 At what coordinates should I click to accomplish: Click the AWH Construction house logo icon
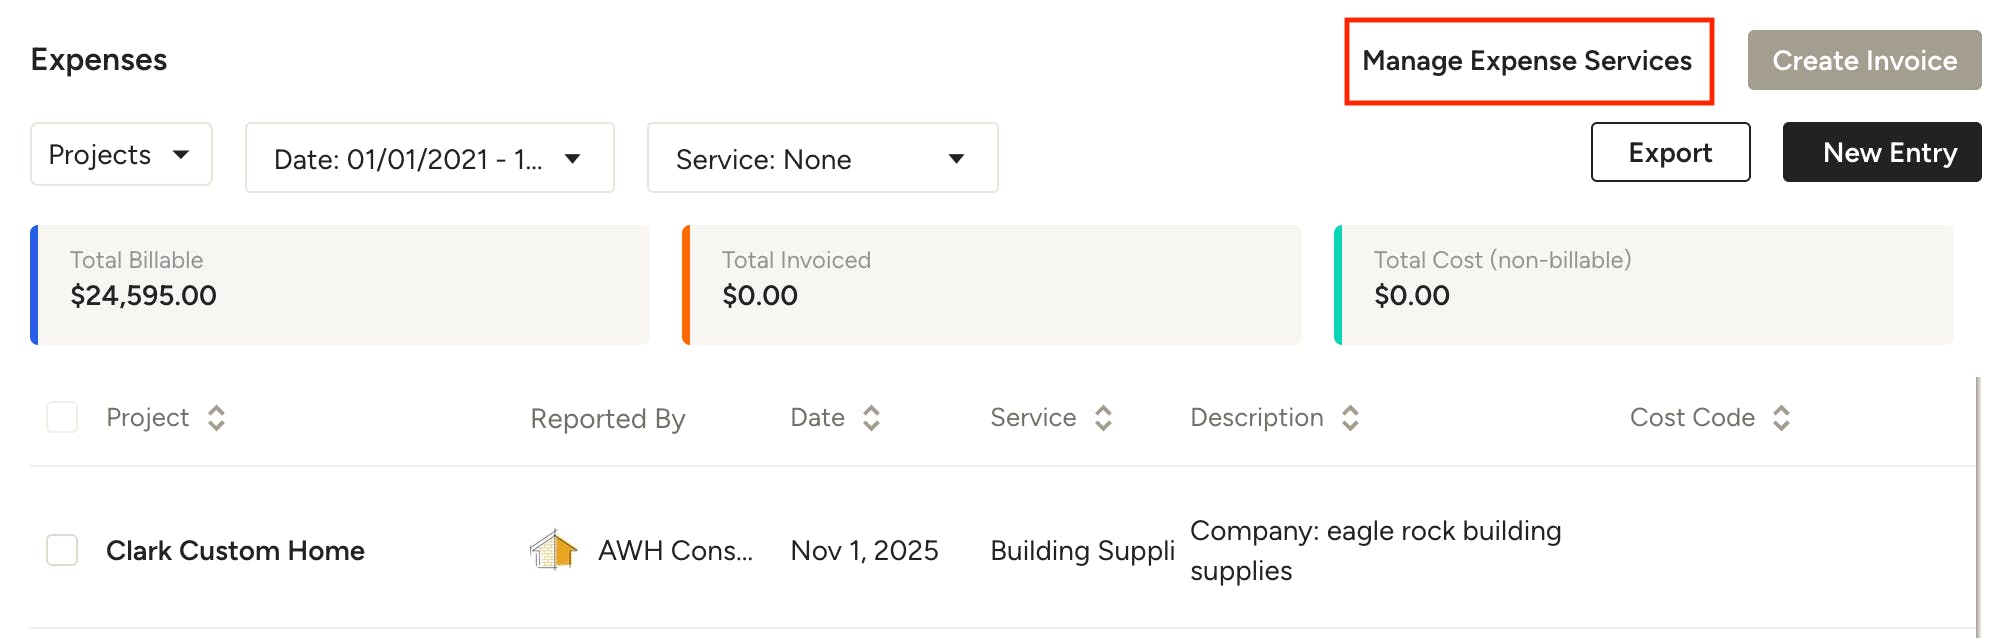point(553,550)
